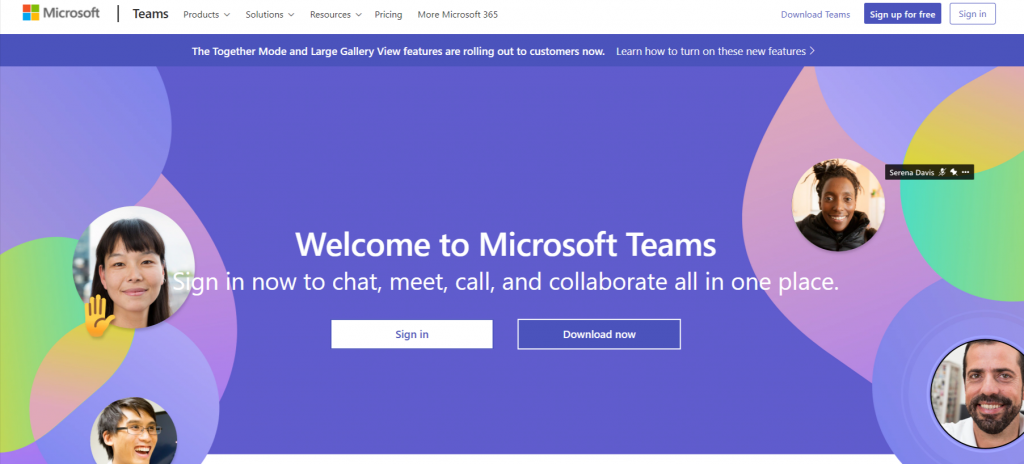Open Learn how to turn on these new features

(711, 51)
